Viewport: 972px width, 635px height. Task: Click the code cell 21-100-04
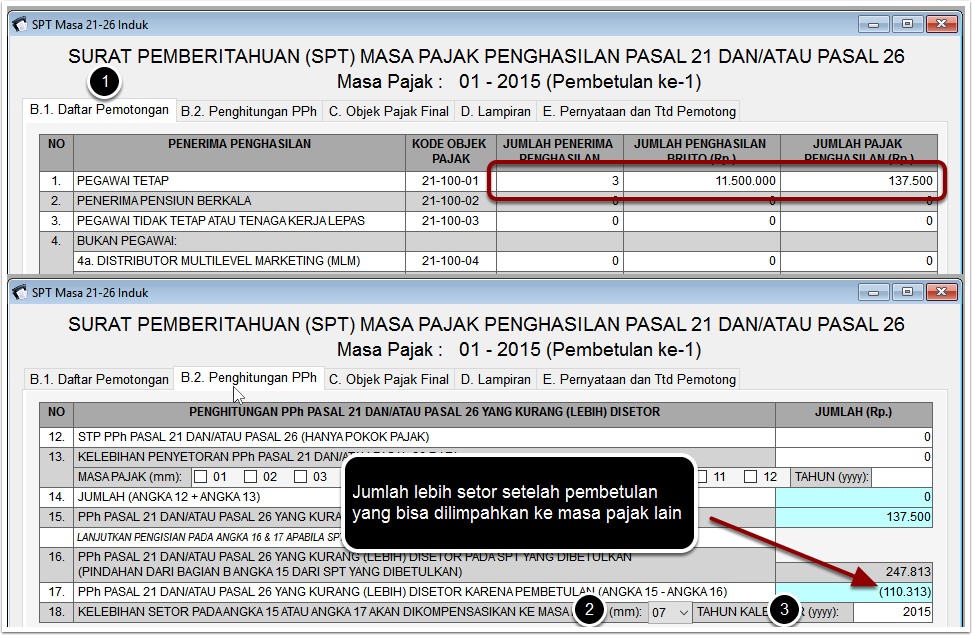[451, 261]
